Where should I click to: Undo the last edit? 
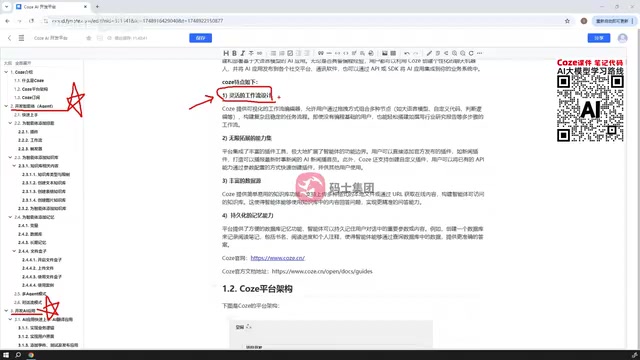(x=407, y=53)
